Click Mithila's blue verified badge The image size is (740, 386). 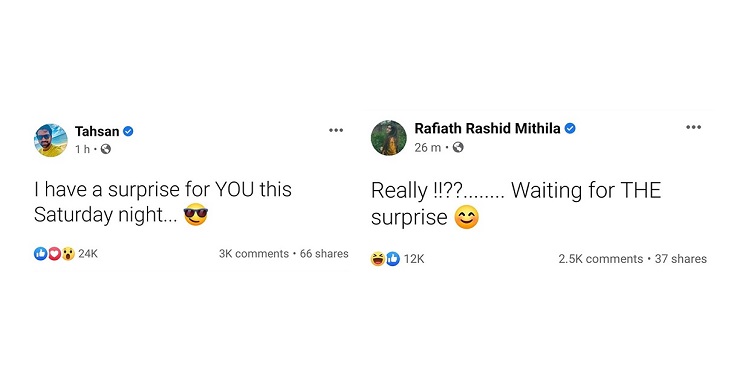point(570,128)
